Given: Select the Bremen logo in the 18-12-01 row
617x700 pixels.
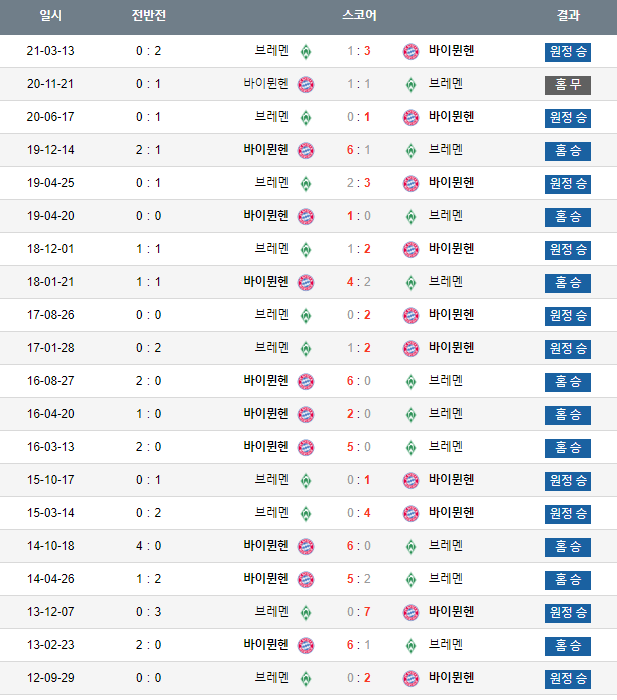Looking at the screenshot, I should click(306, 249).
